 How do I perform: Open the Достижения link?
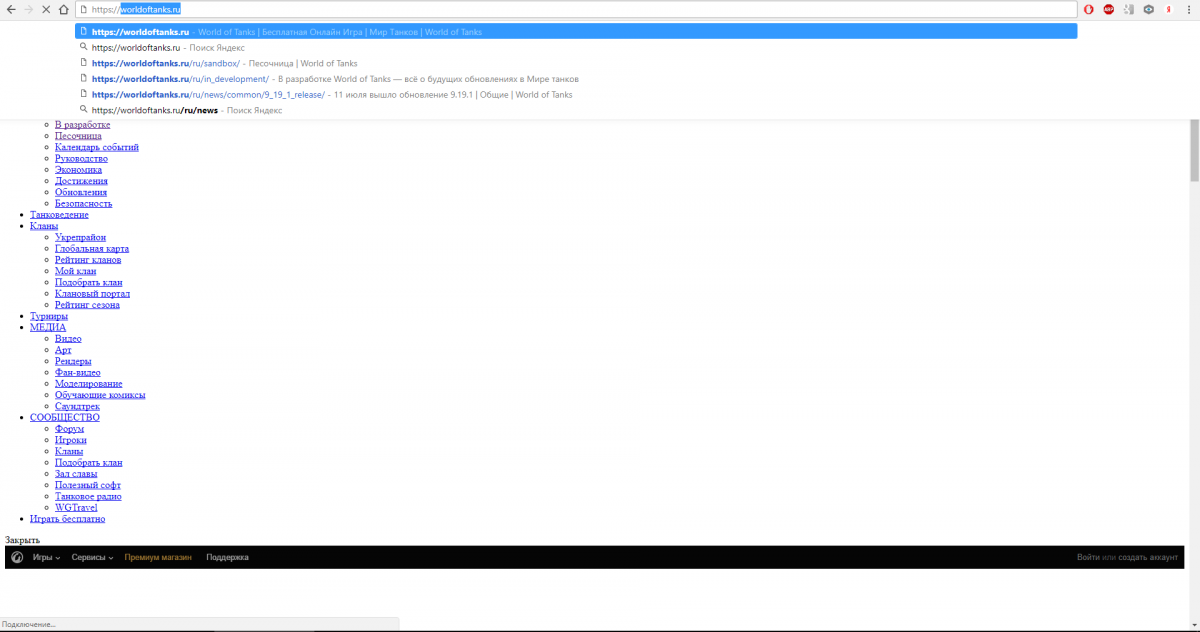(81, 181)
